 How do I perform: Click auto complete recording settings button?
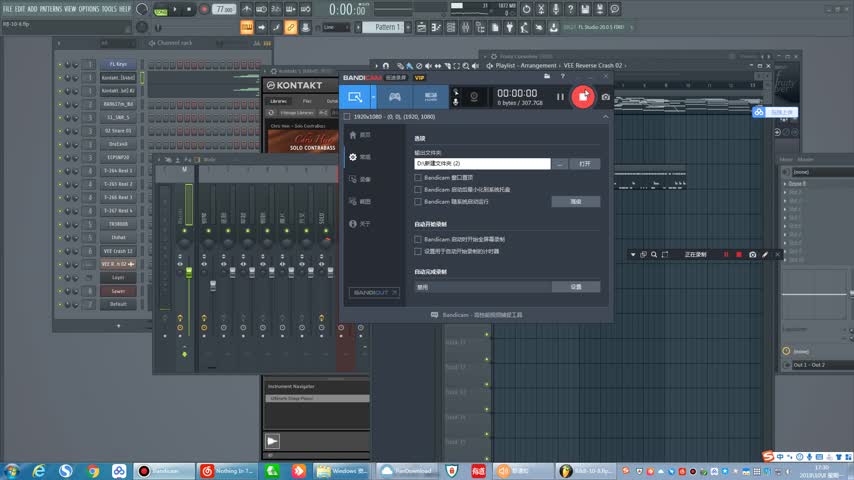pyautogui.click(x=576, y=287)
